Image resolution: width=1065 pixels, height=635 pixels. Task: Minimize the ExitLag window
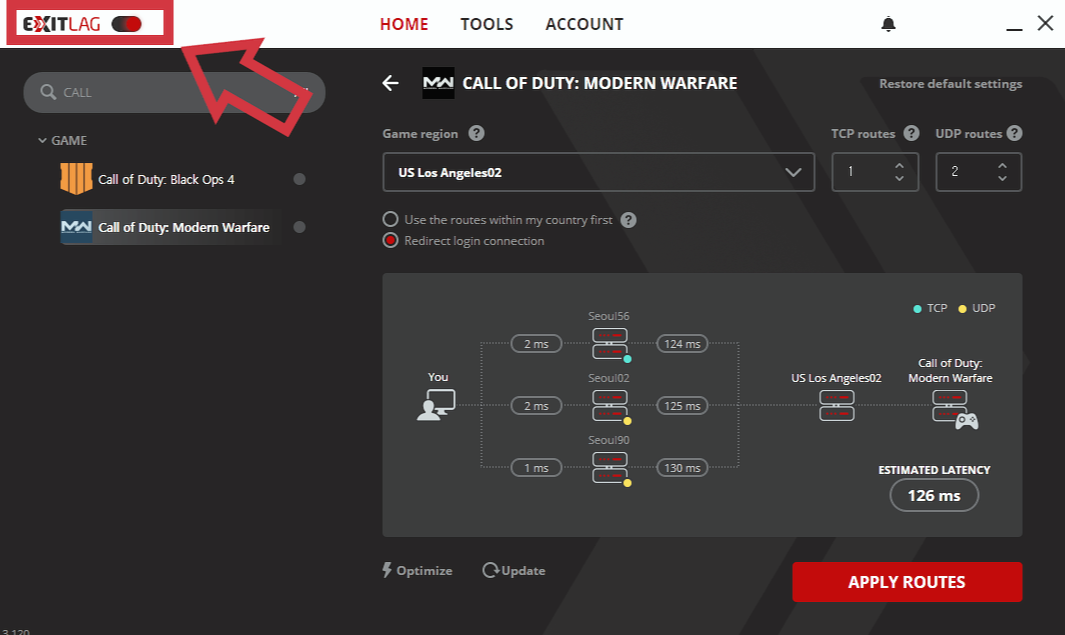click(1014, 29)
